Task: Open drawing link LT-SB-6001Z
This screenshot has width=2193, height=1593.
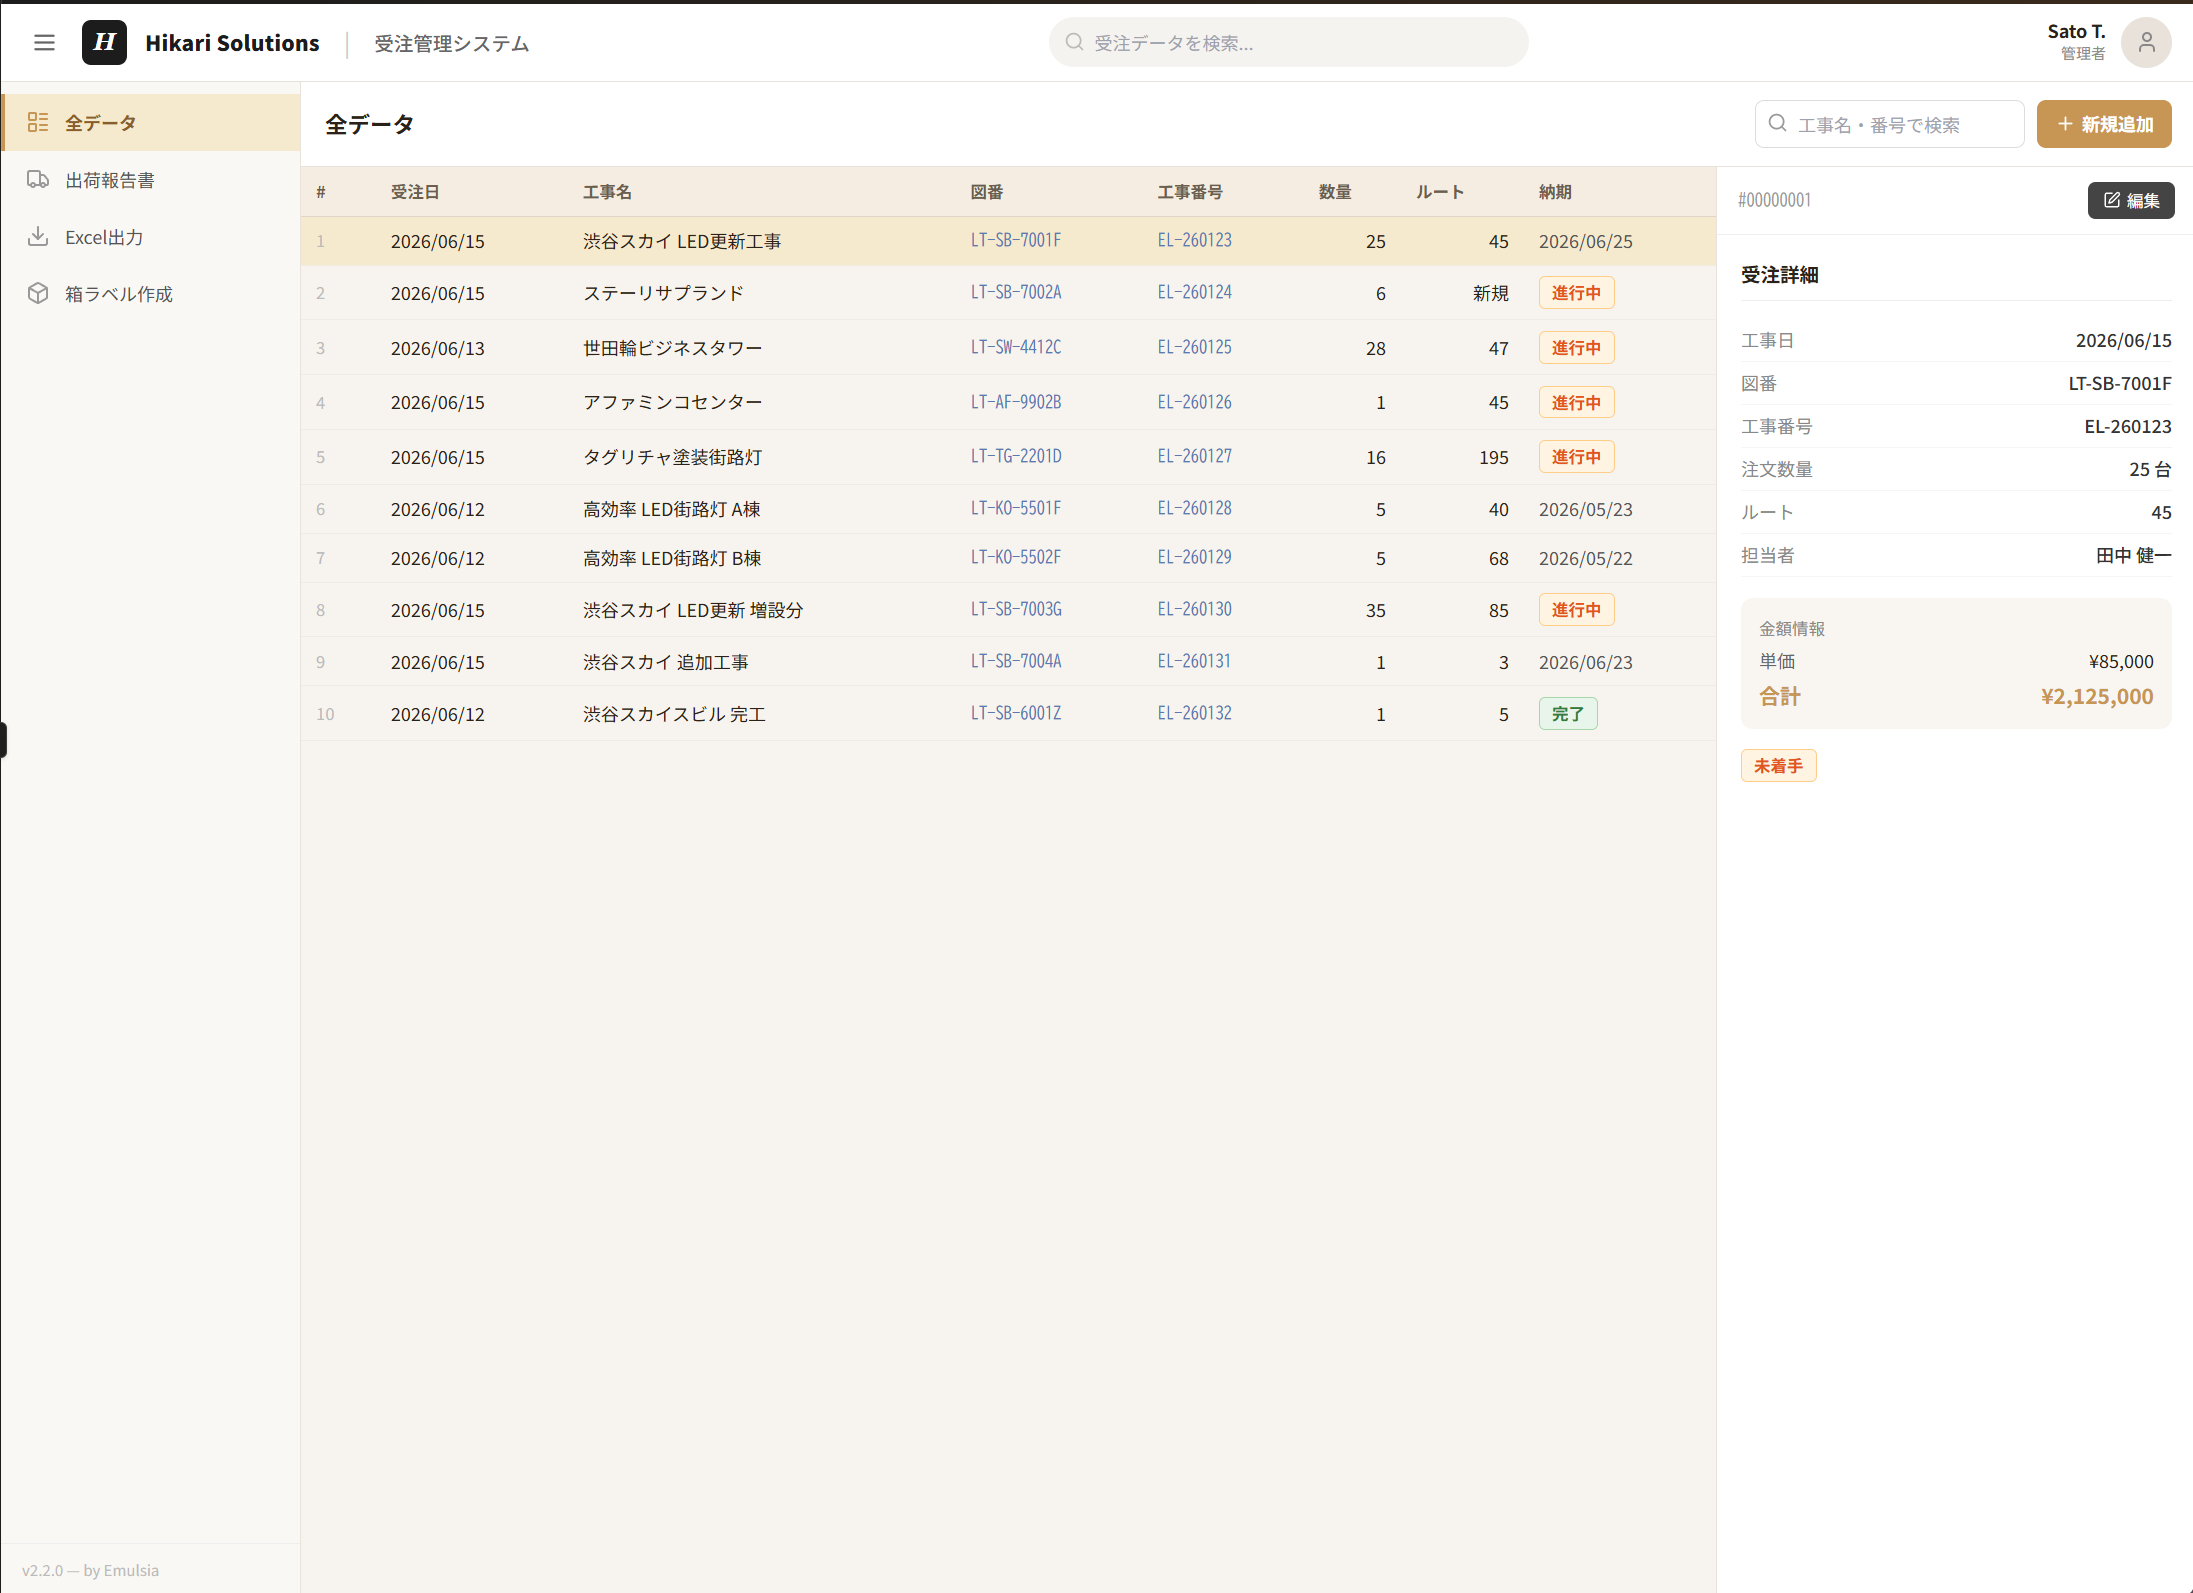Action: coord(1016,714)
